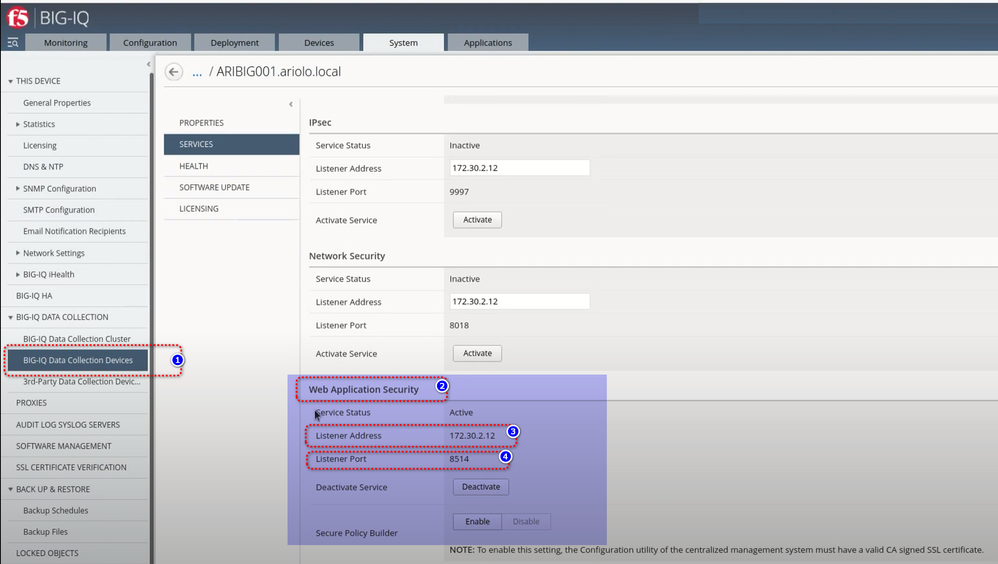Click the IPsec Listener Address field

point(519,168)
